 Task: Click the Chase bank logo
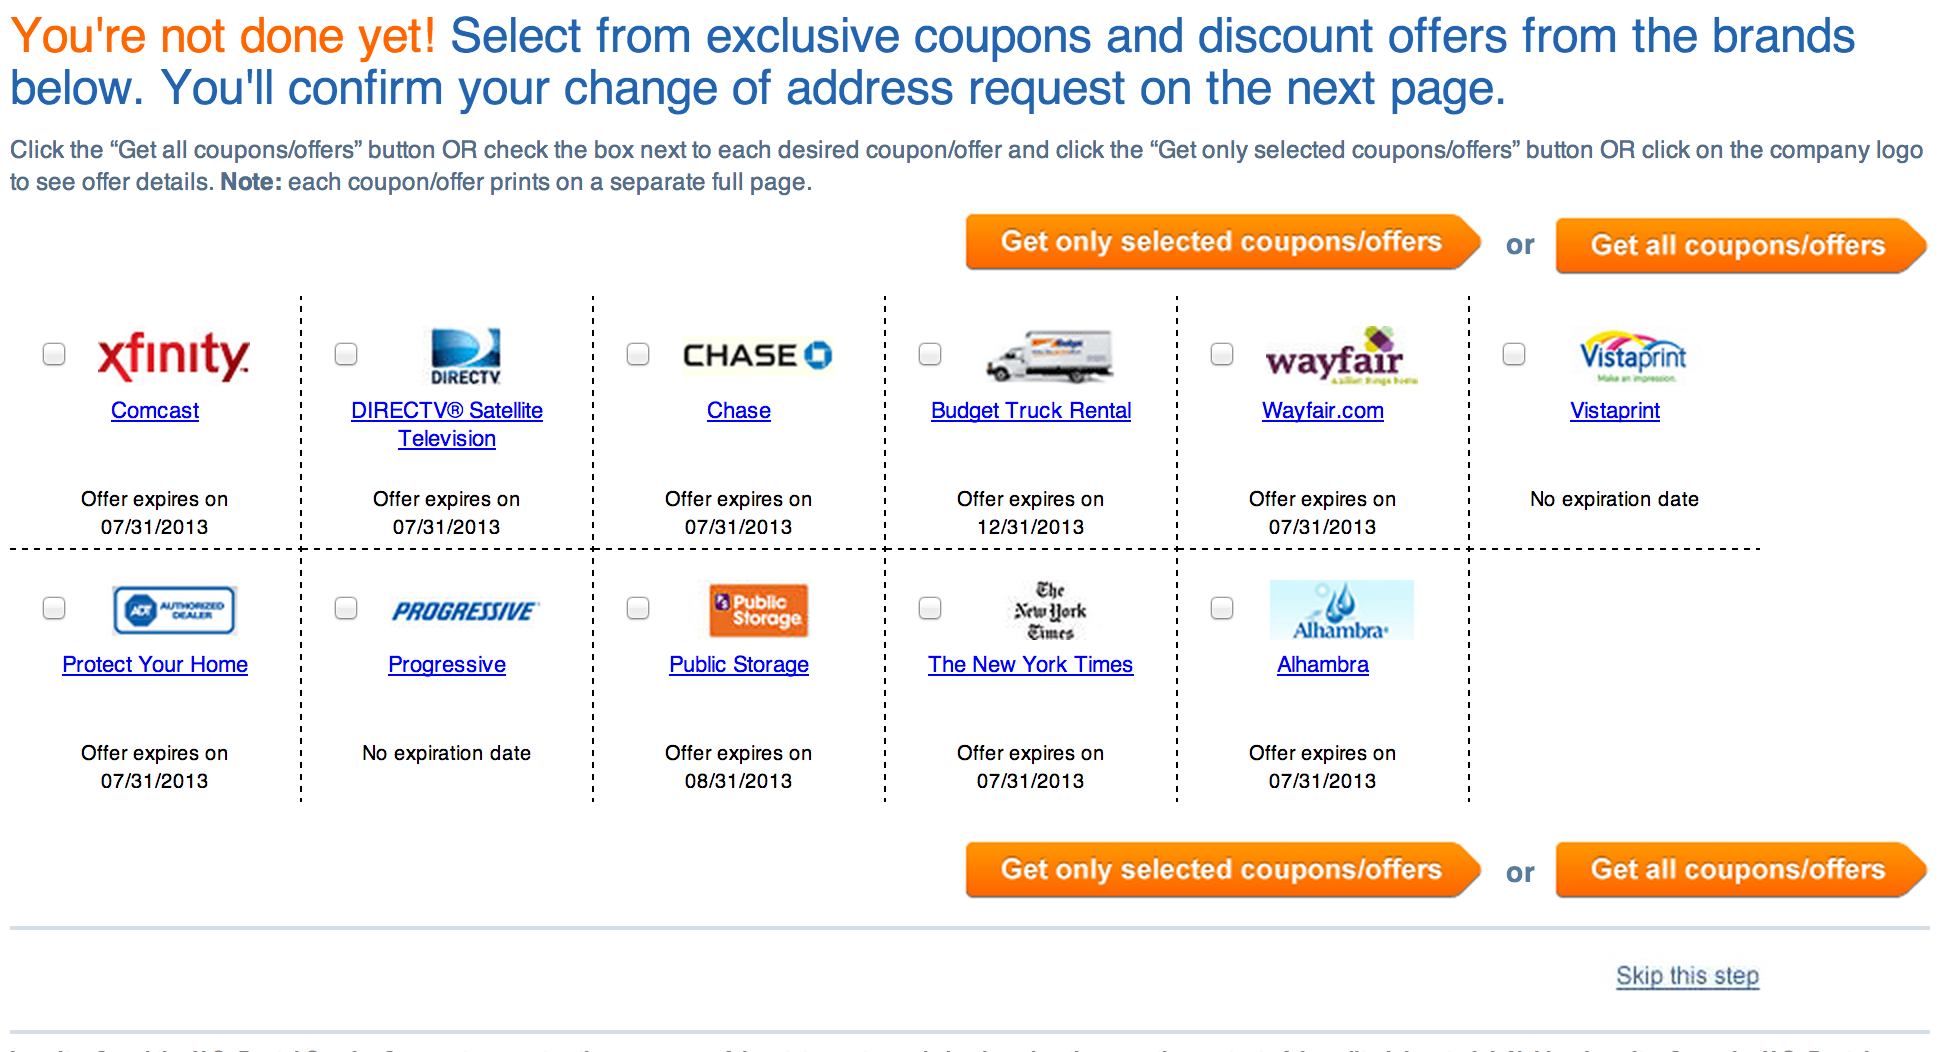click(757, 356)
